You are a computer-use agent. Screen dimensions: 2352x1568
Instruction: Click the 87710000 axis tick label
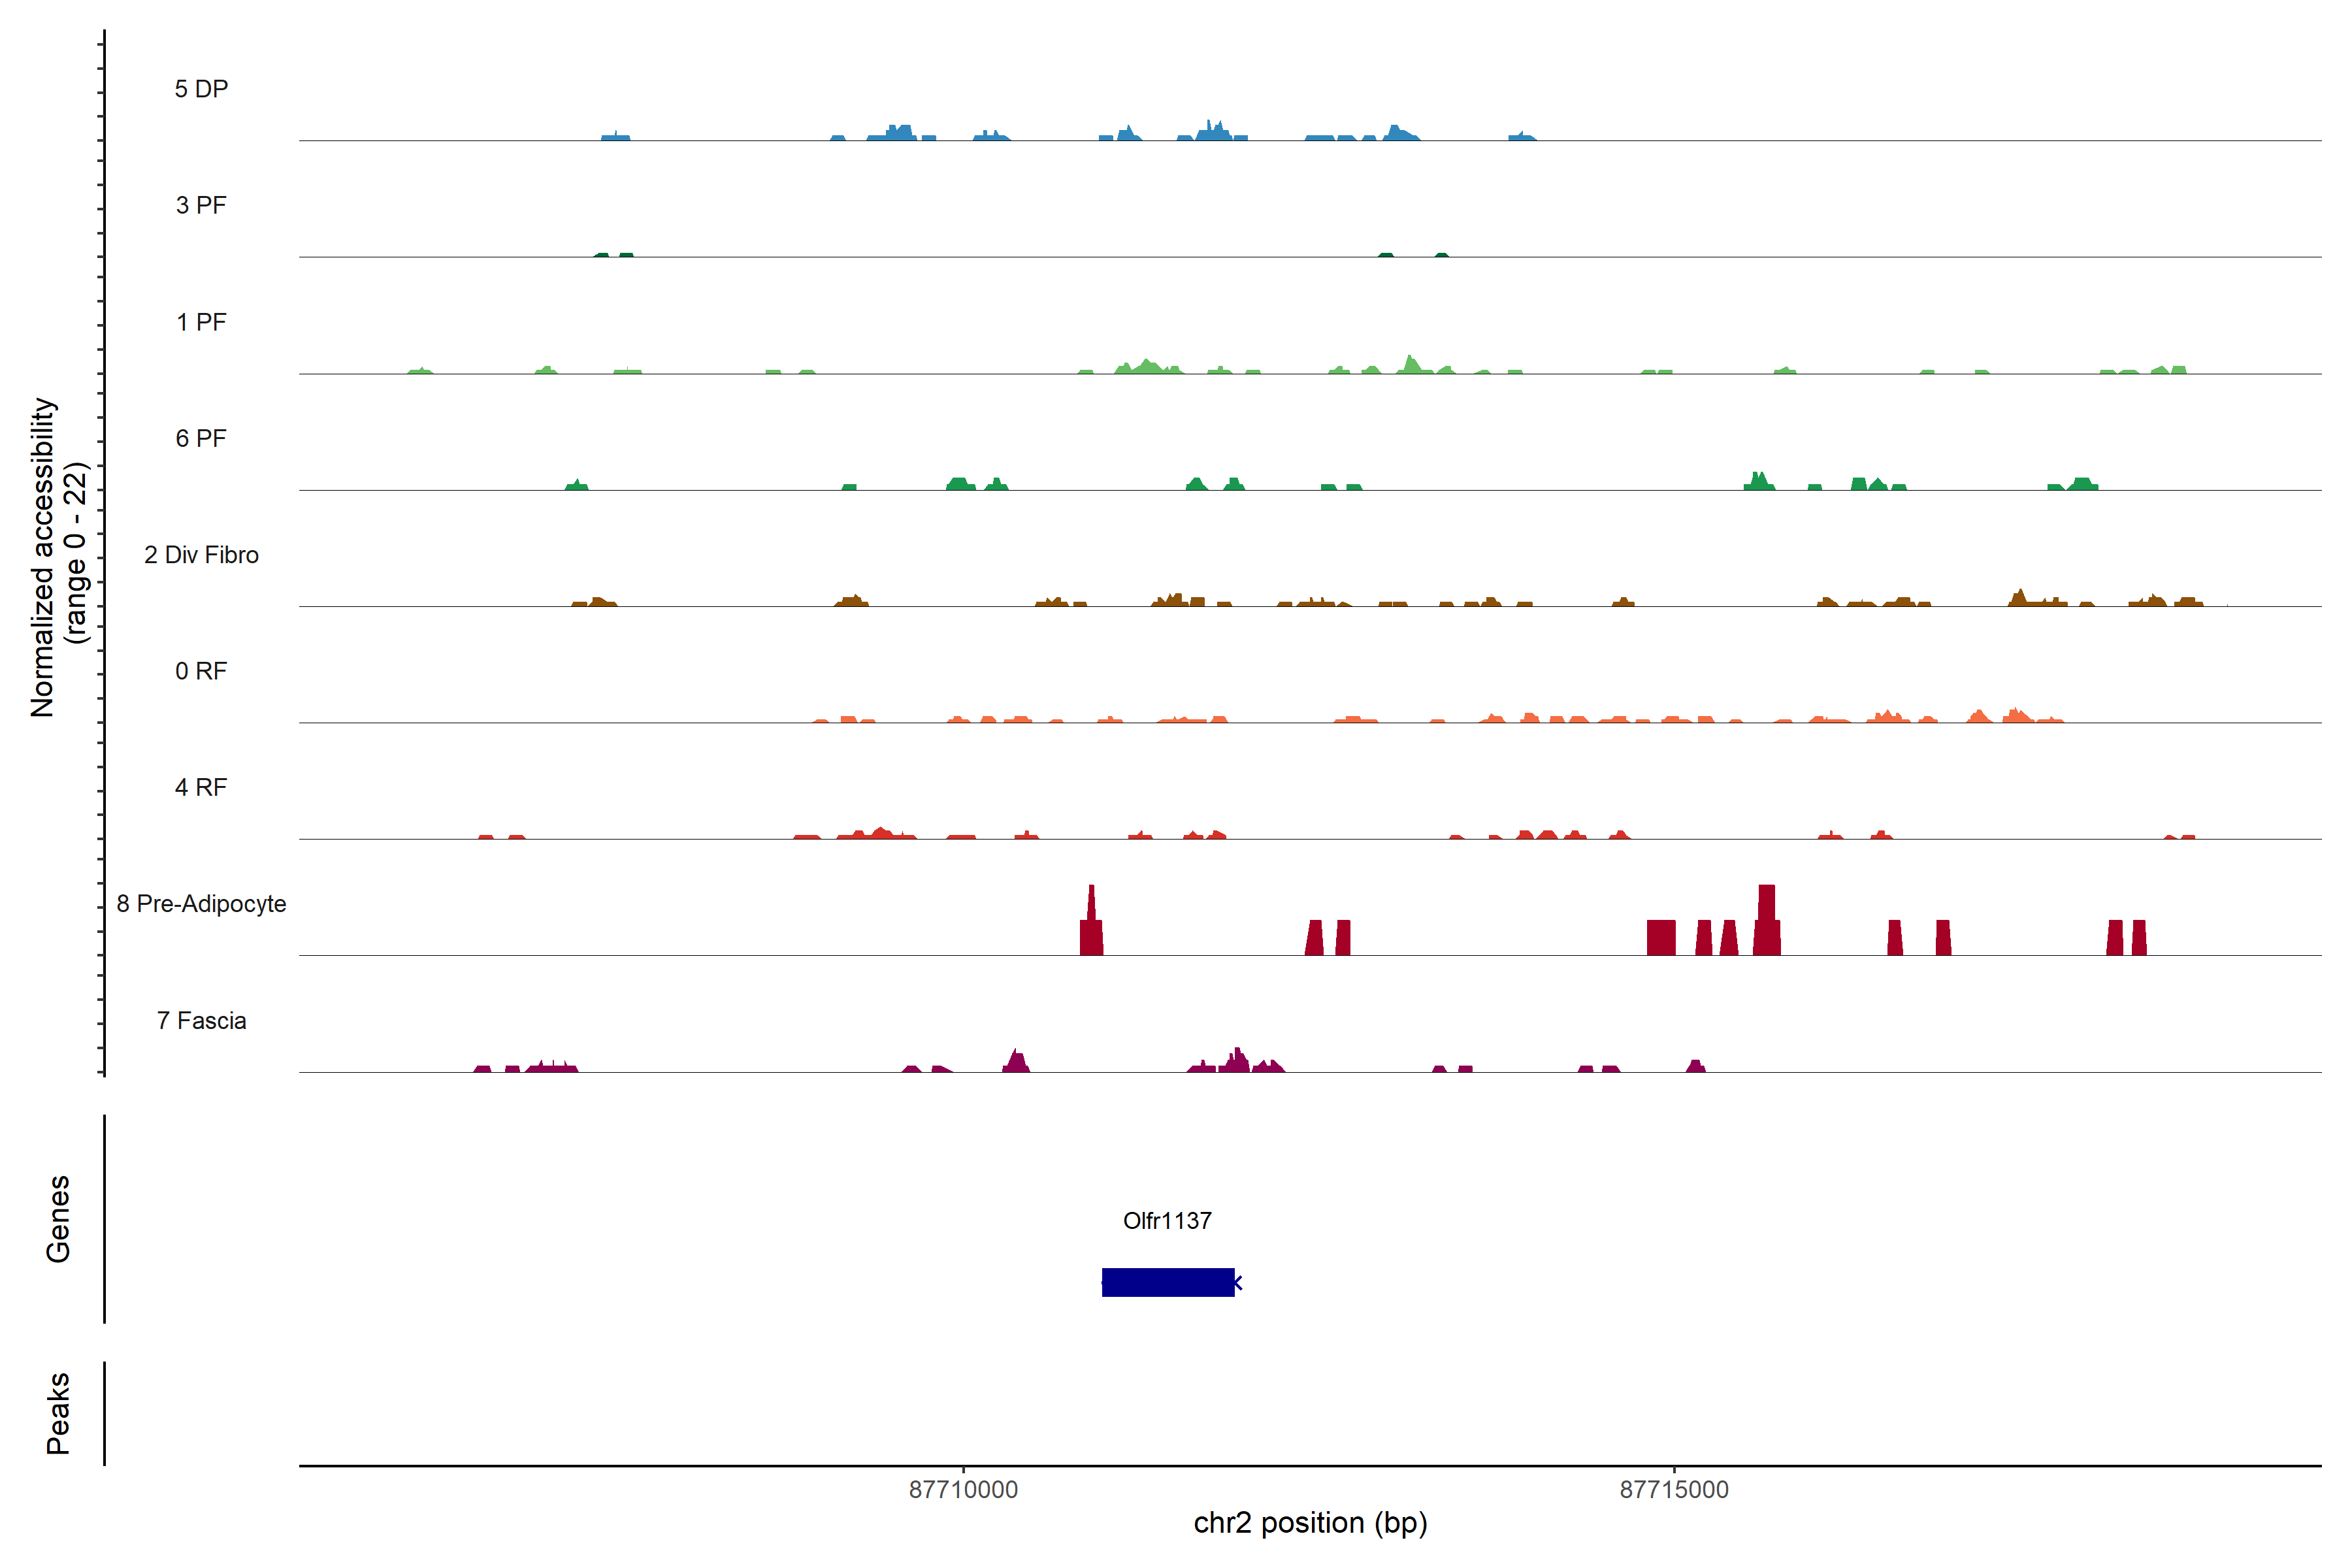point(963,1489)
